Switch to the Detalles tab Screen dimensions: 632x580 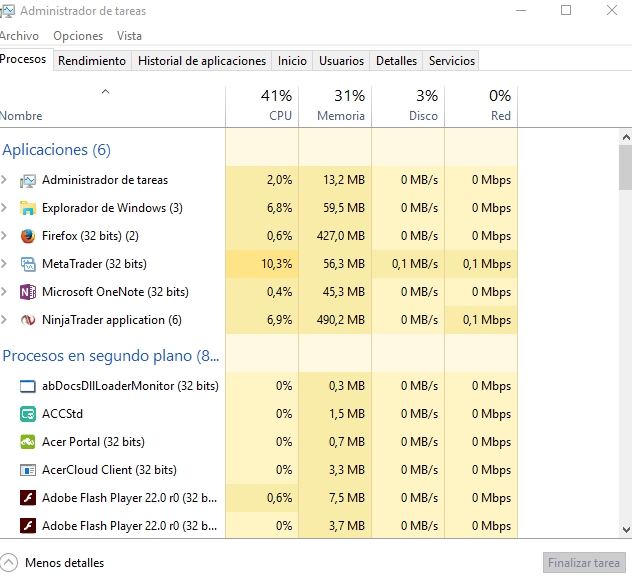point(396,60)
